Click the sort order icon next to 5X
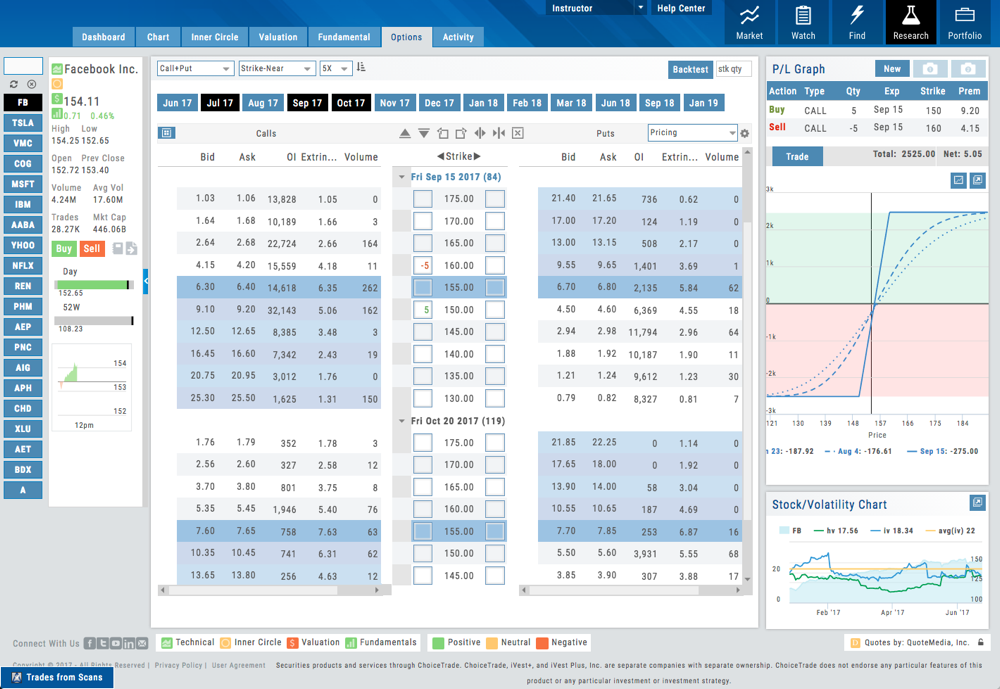Image resolution: width=1000 pixels, height=689 pixels. click(361, 67)
